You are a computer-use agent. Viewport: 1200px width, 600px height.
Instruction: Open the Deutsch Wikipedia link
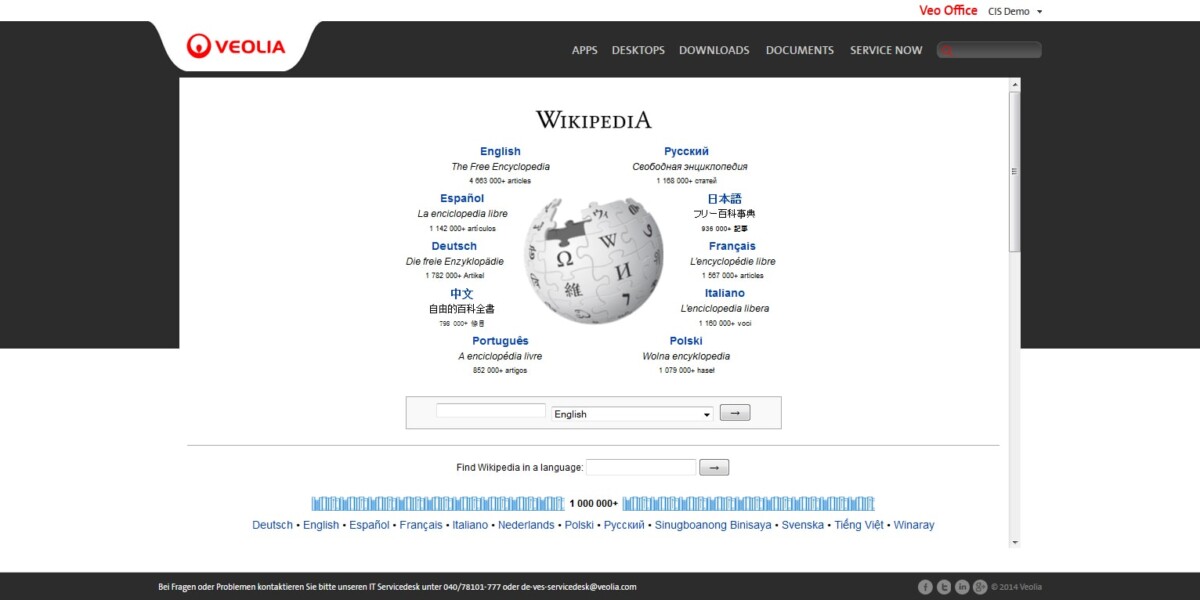pos(454,246)
